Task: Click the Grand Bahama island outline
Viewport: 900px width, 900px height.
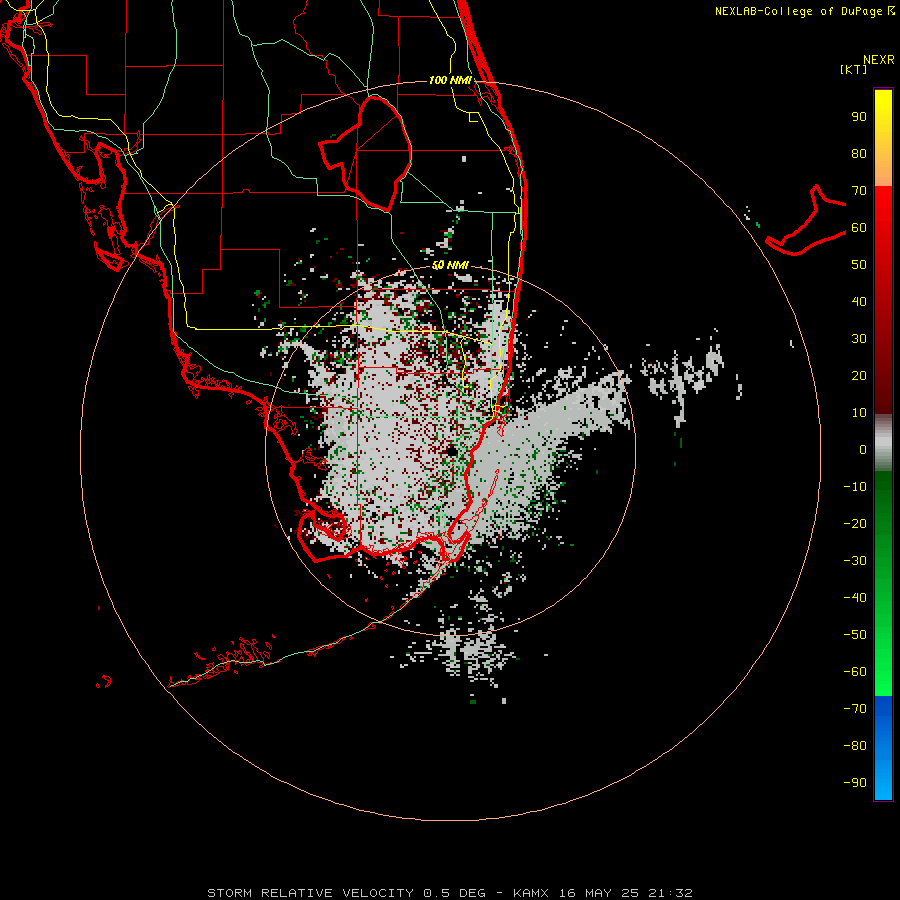Action: click(x=806, y=221)
